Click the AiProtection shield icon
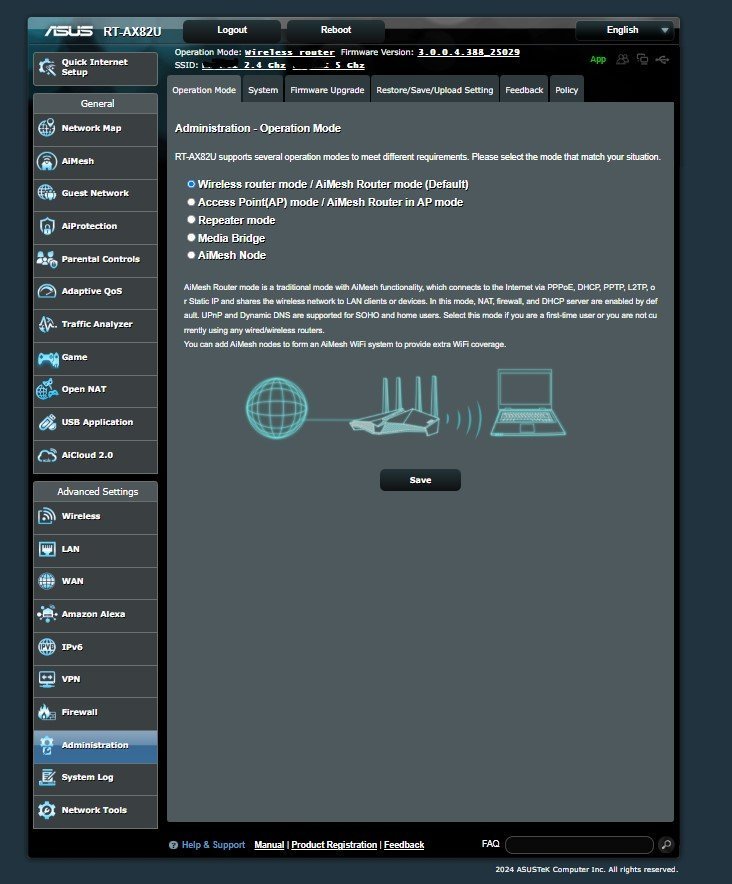Screen dimensions: 732x884 pos(47,226)
